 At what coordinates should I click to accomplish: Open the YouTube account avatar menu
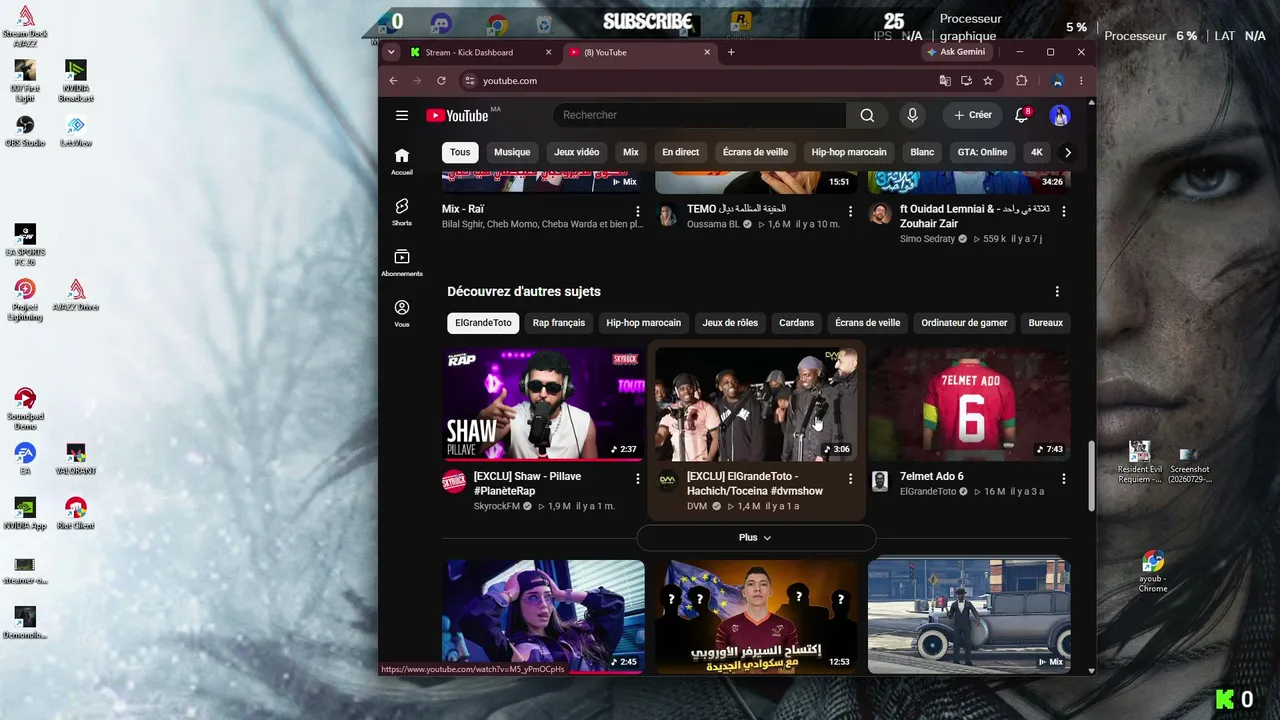pos(1060,115)
